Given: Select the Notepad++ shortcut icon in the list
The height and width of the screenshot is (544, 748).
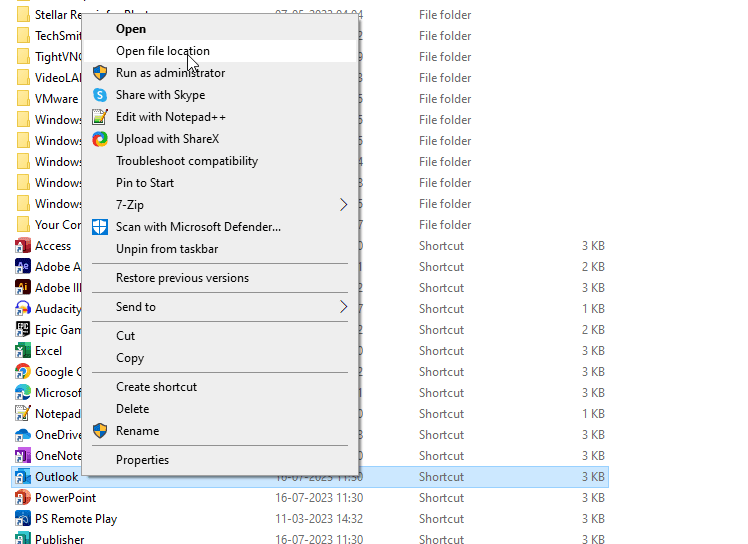Looking at the screenshot, I should pyautogui.click(x=22, y=414).
